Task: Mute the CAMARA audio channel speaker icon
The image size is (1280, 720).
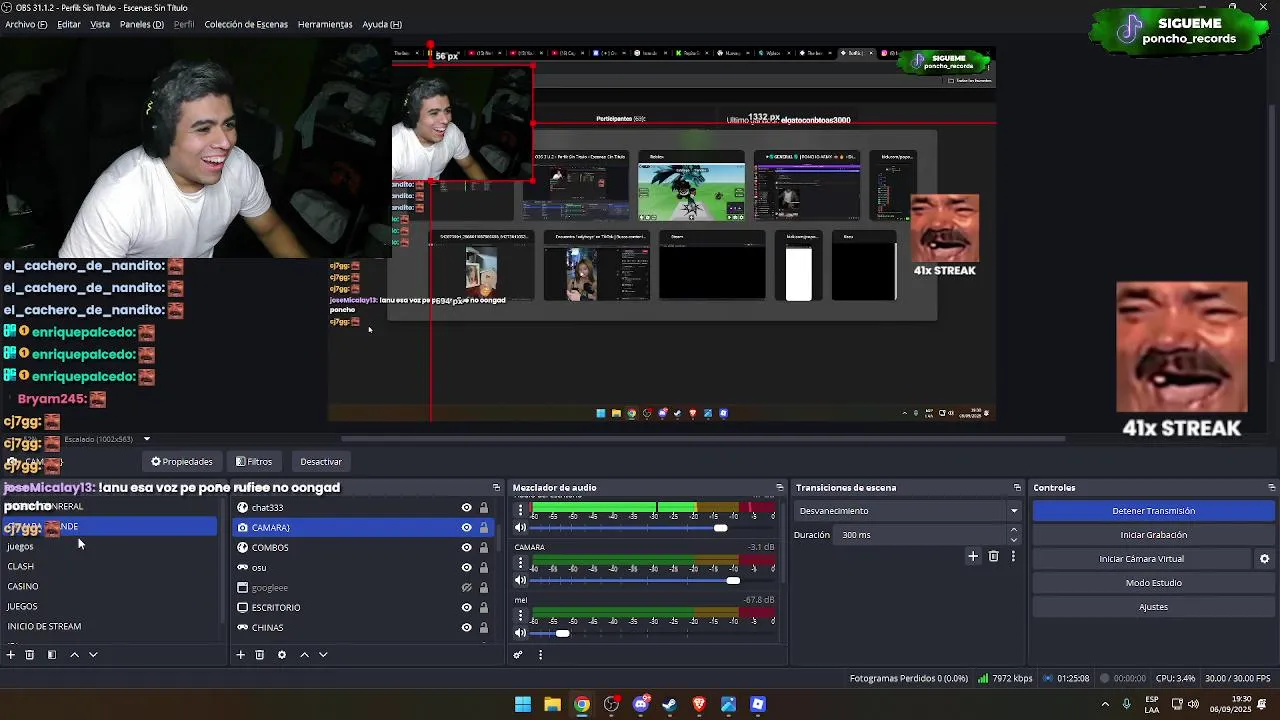Action: (520, 580)
